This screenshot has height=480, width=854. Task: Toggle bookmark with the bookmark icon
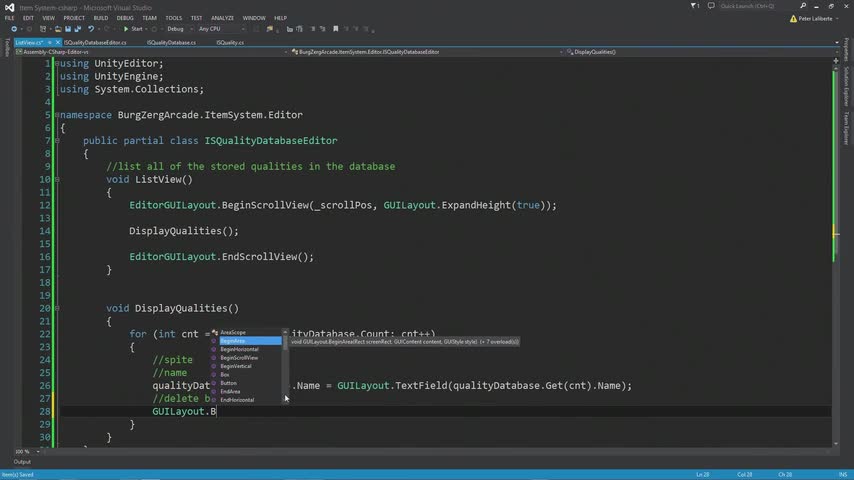(x=336, y=29)
